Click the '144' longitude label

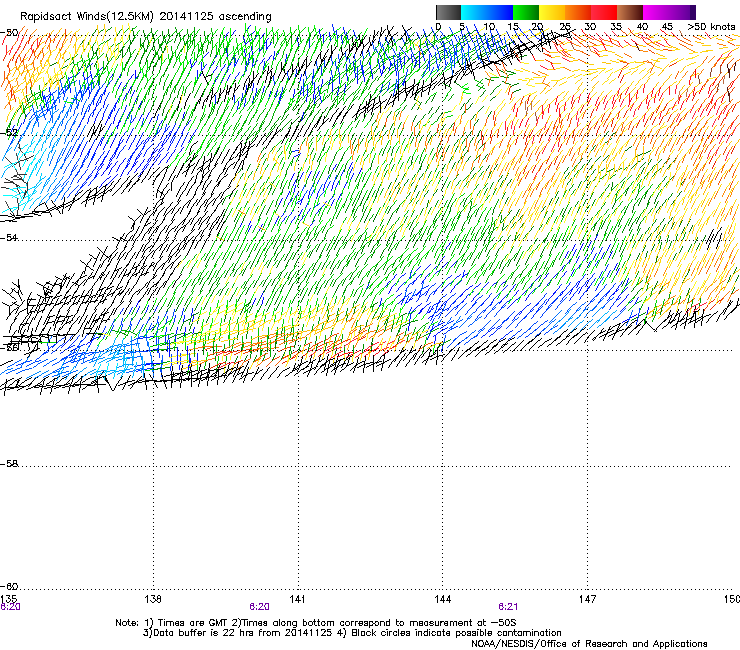(442, 599)
